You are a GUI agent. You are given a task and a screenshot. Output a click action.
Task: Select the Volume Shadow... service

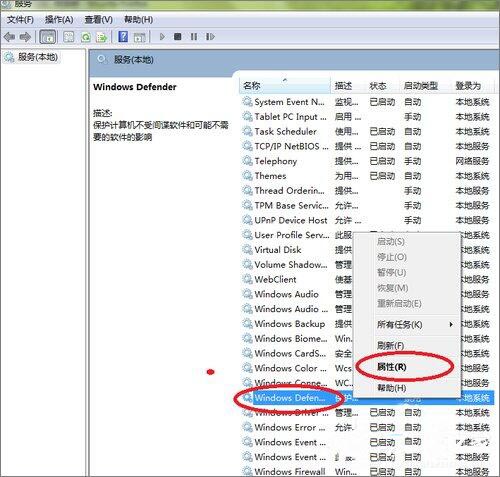tap(290, 265)
